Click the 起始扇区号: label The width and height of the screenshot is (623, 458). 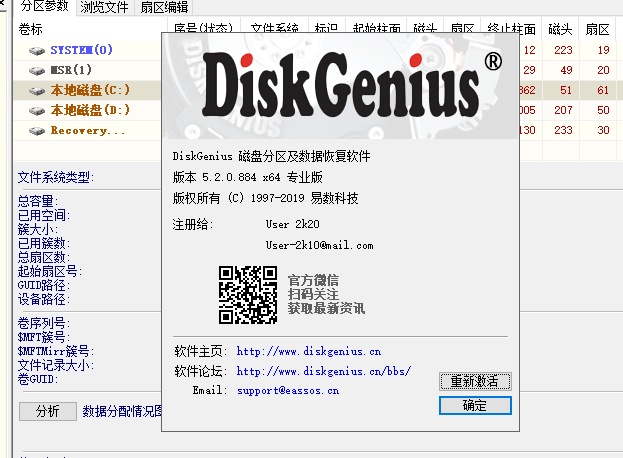(50, 271)
